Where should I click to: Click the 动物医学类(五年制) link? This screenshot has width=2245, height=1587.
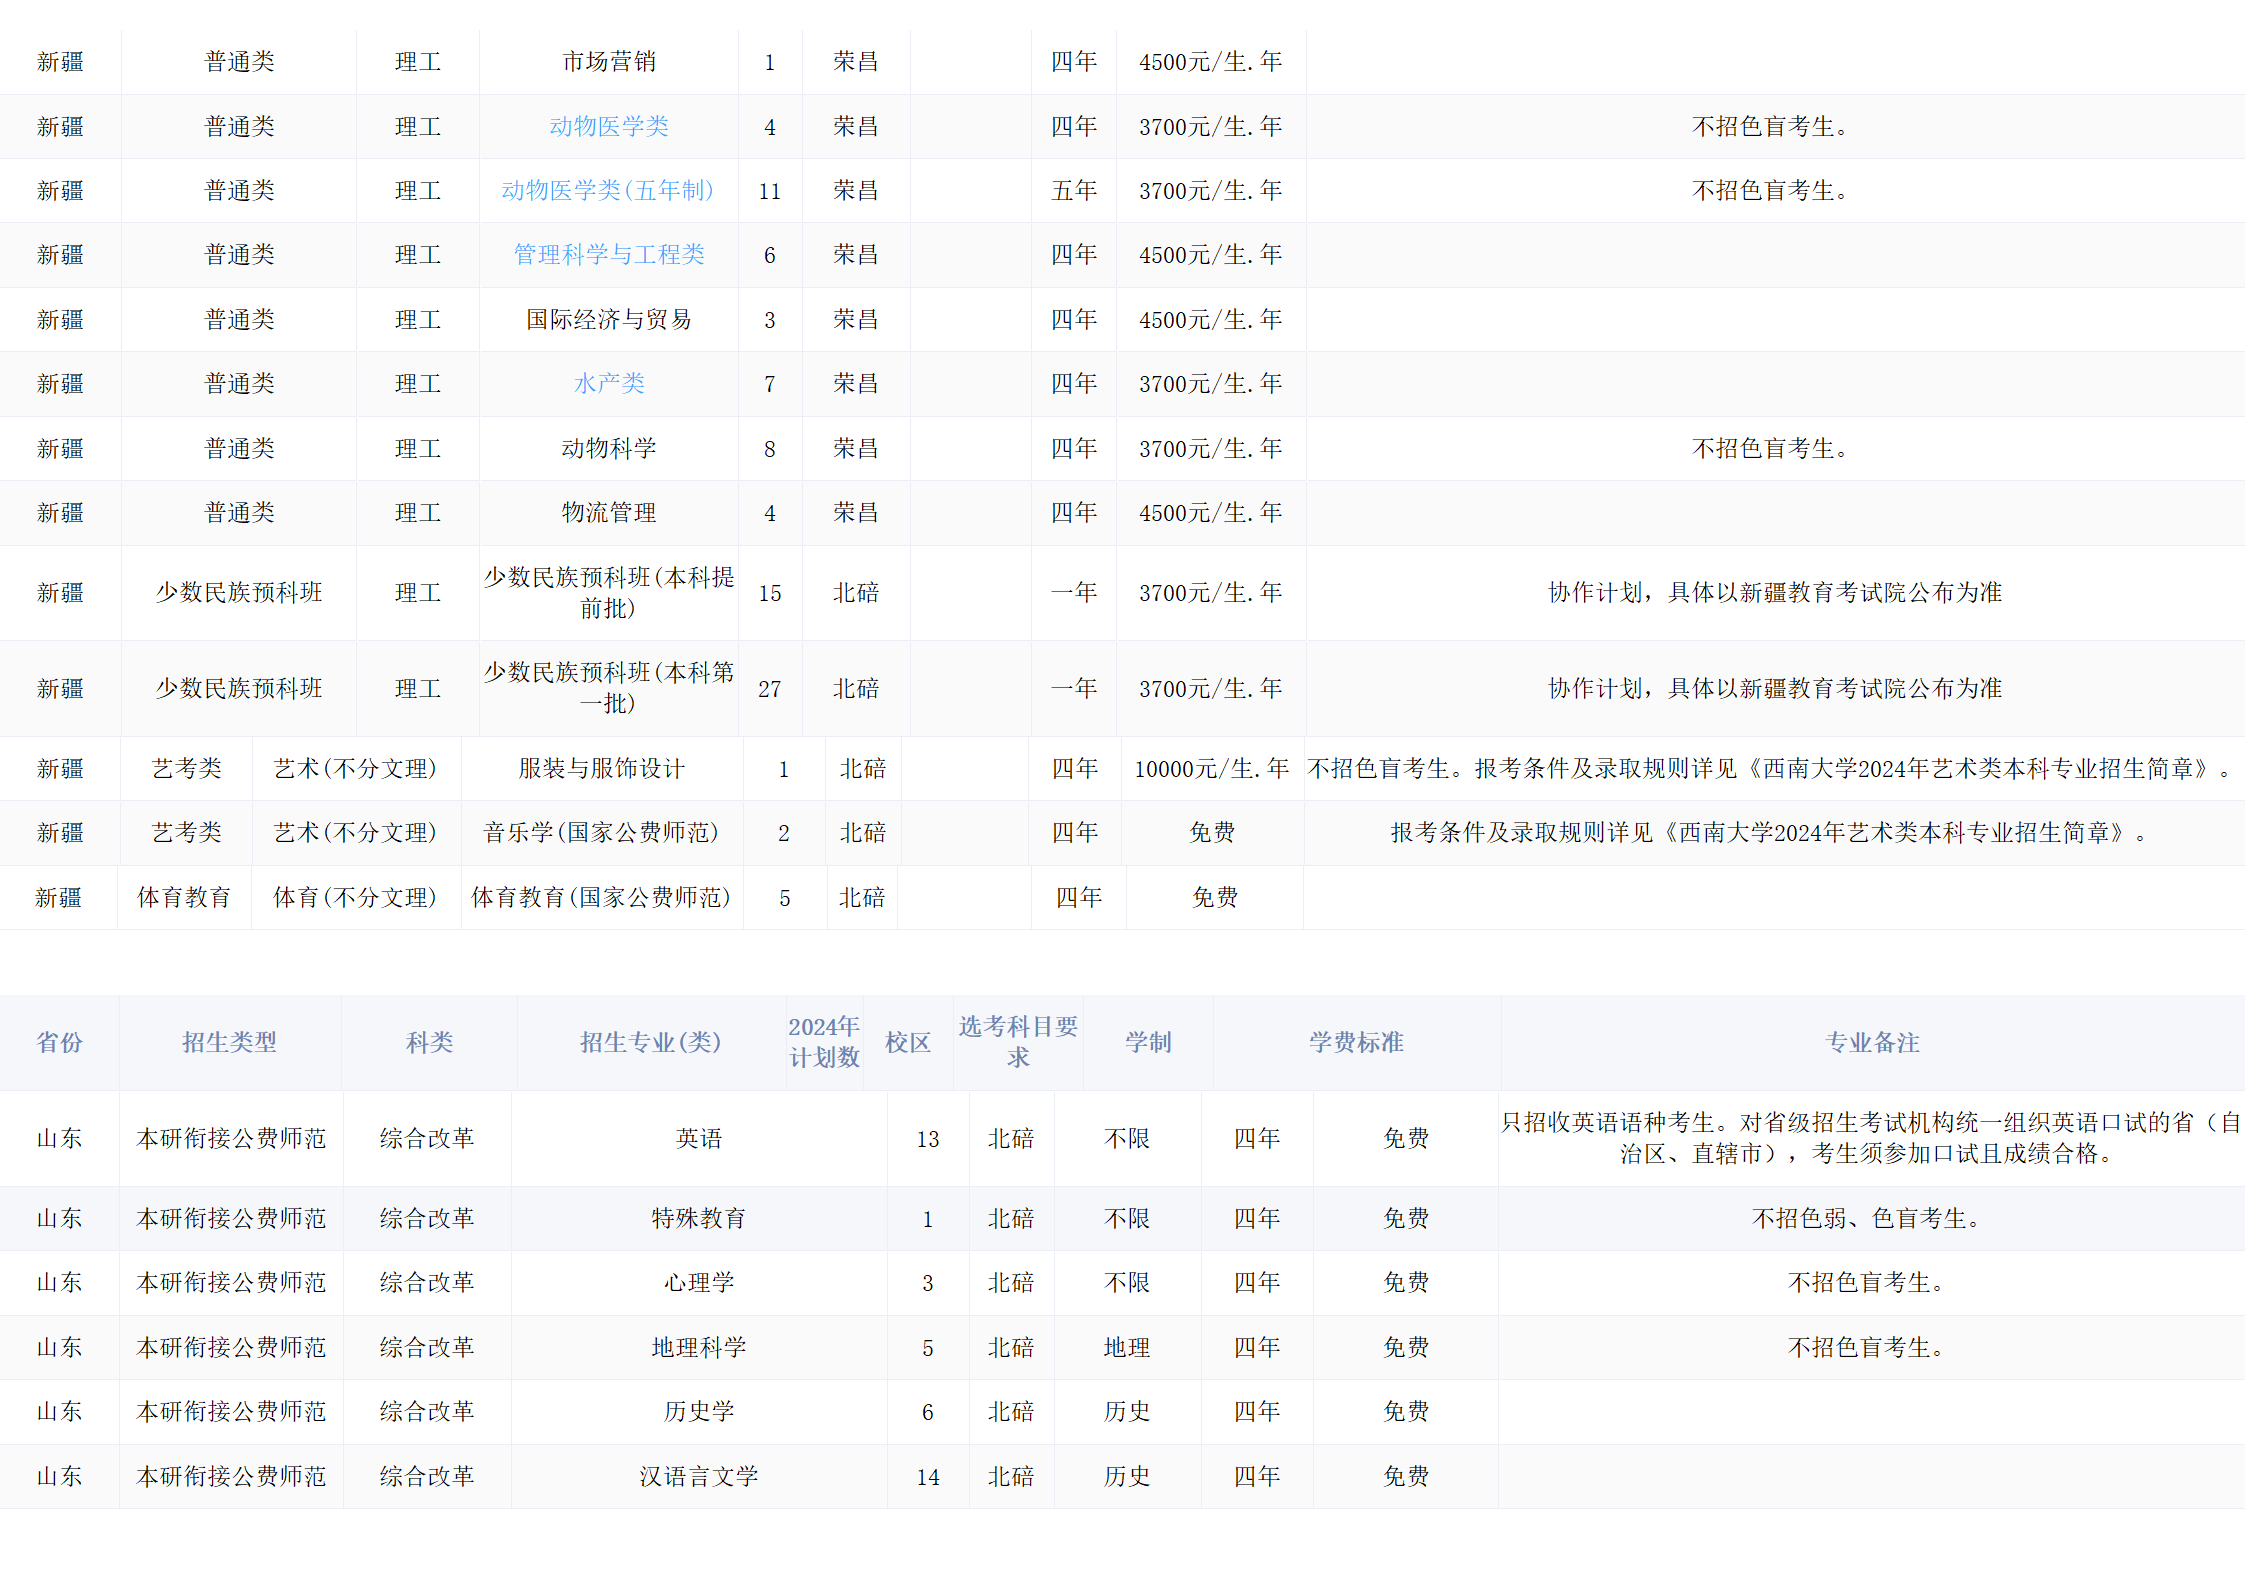(x=608, y=191)
